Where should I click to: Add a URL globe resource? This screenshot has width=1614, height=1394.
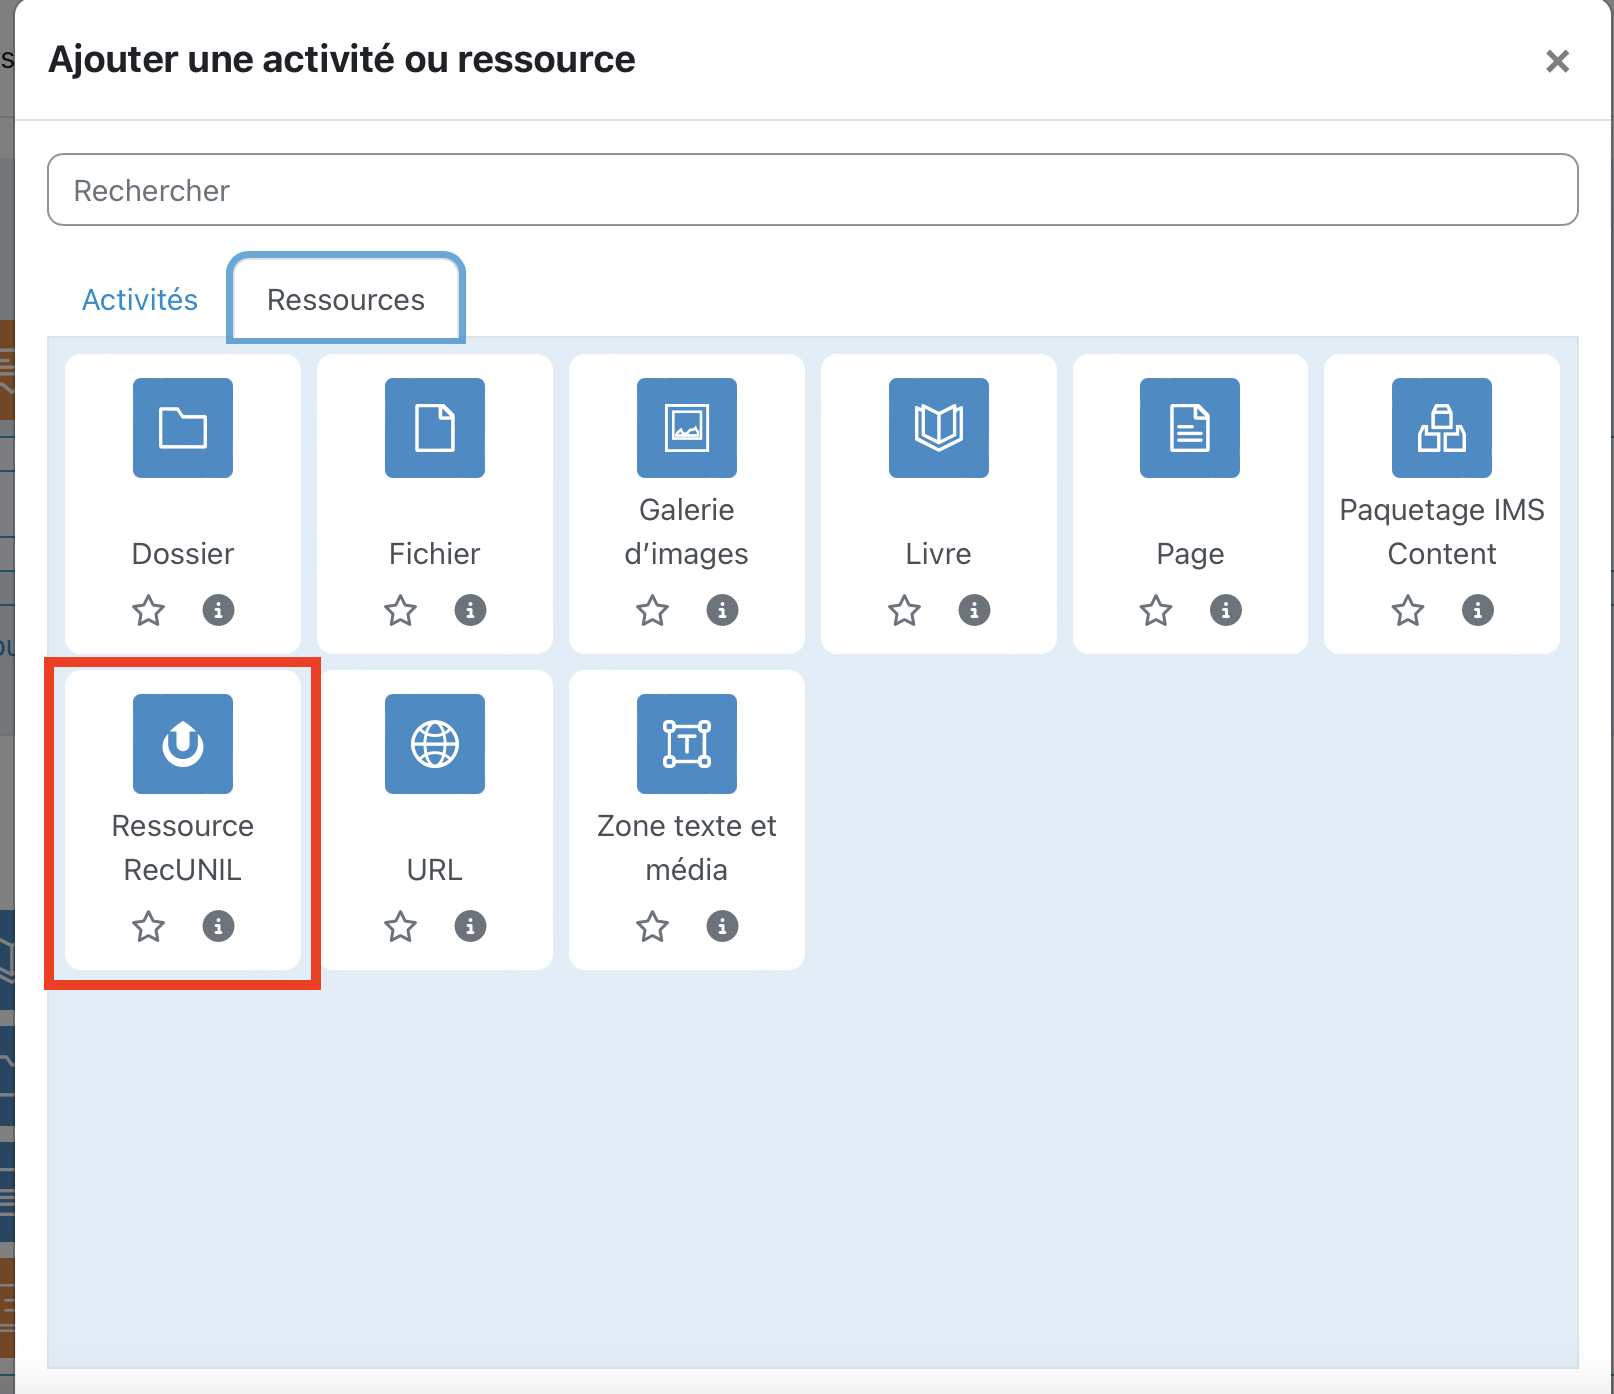(435, 744)
